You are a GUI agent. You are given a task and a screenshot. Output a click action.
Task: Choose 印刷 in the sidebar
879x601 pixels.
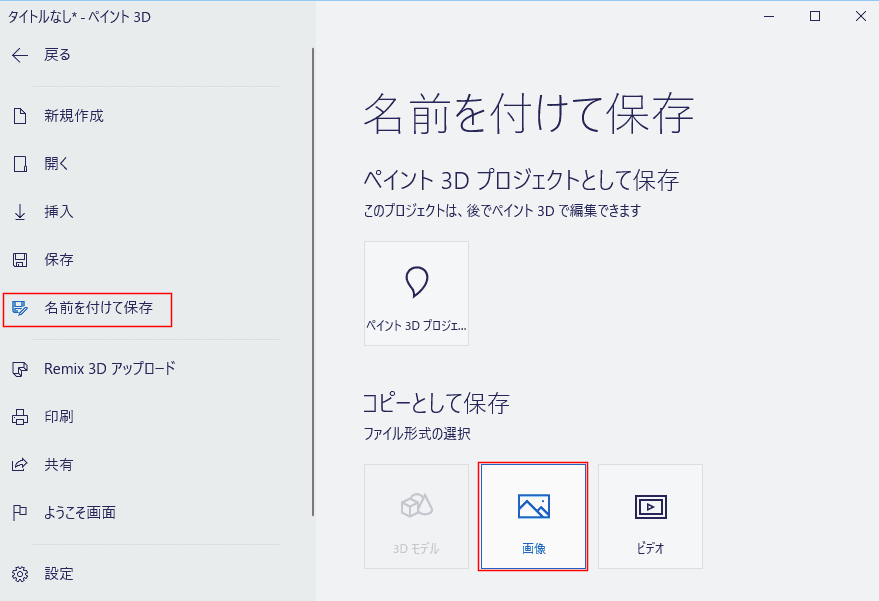(x=59, y=417)
